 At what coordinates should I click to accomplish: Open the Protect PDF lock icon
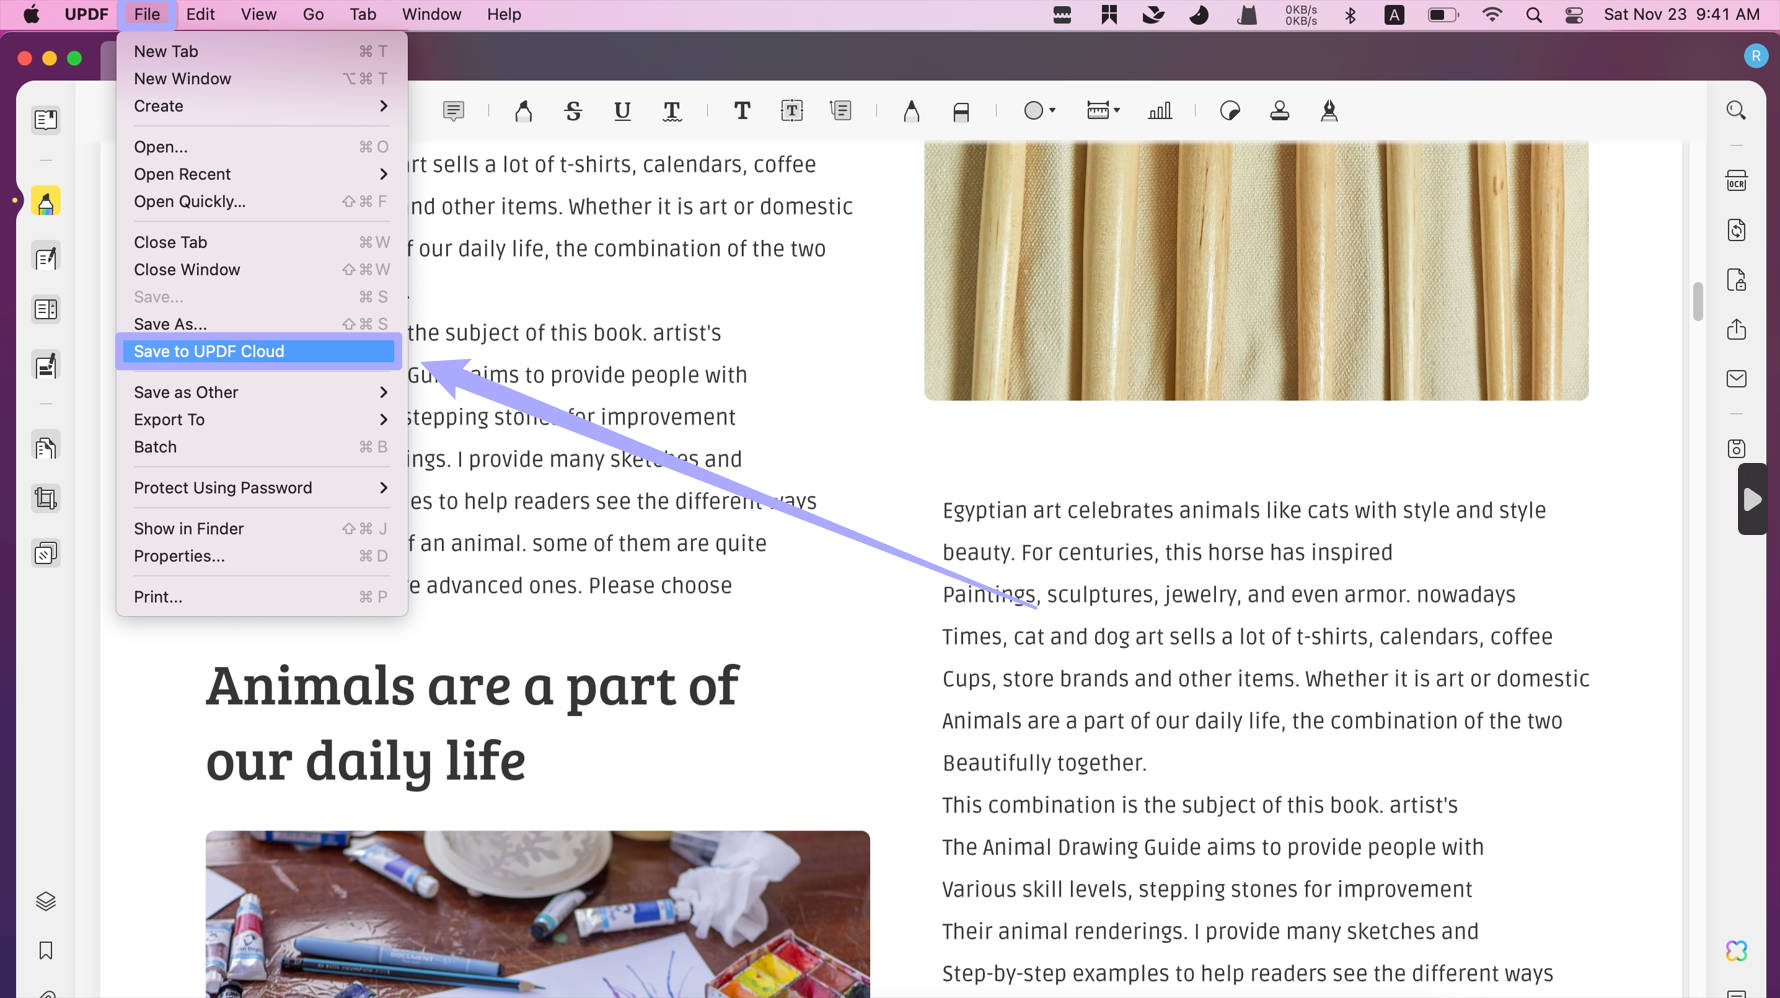tap(1737, 280)
